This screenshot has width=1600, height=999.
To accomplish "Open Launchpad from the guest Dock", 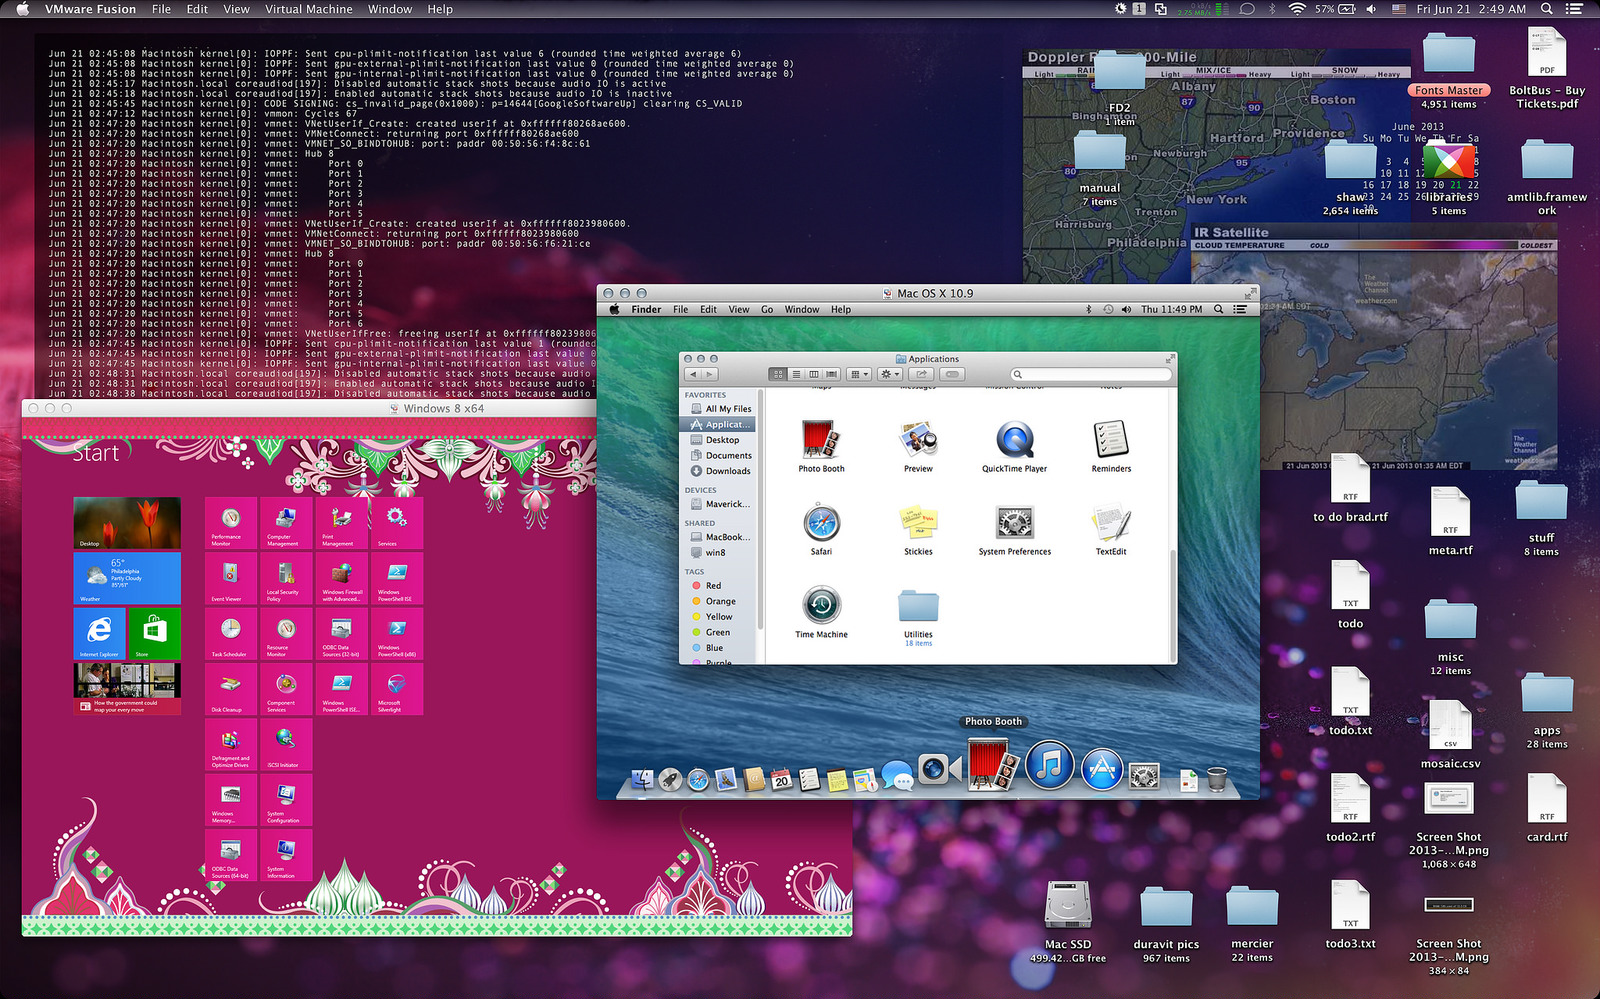I will point(671,780).
